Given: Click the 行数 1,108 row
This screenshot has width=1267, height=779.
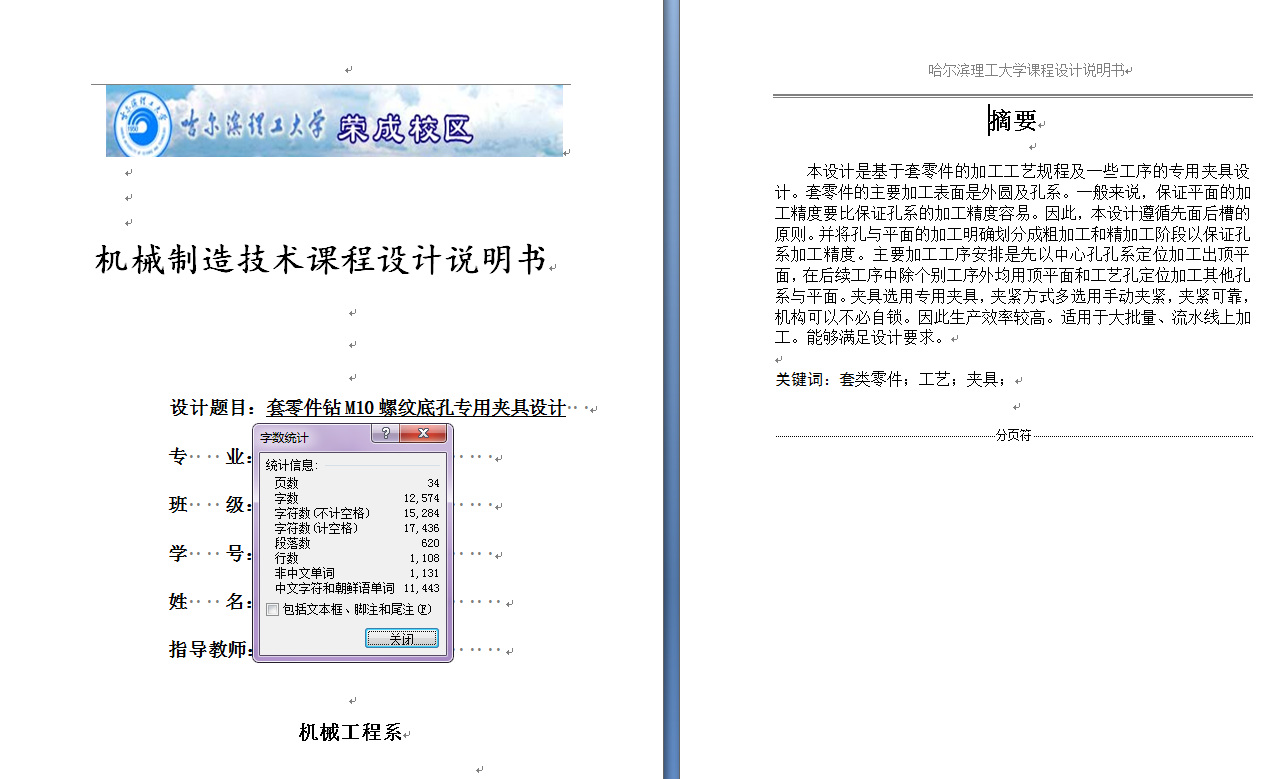Looking at the screenshot, I should (x=357, y=558).
